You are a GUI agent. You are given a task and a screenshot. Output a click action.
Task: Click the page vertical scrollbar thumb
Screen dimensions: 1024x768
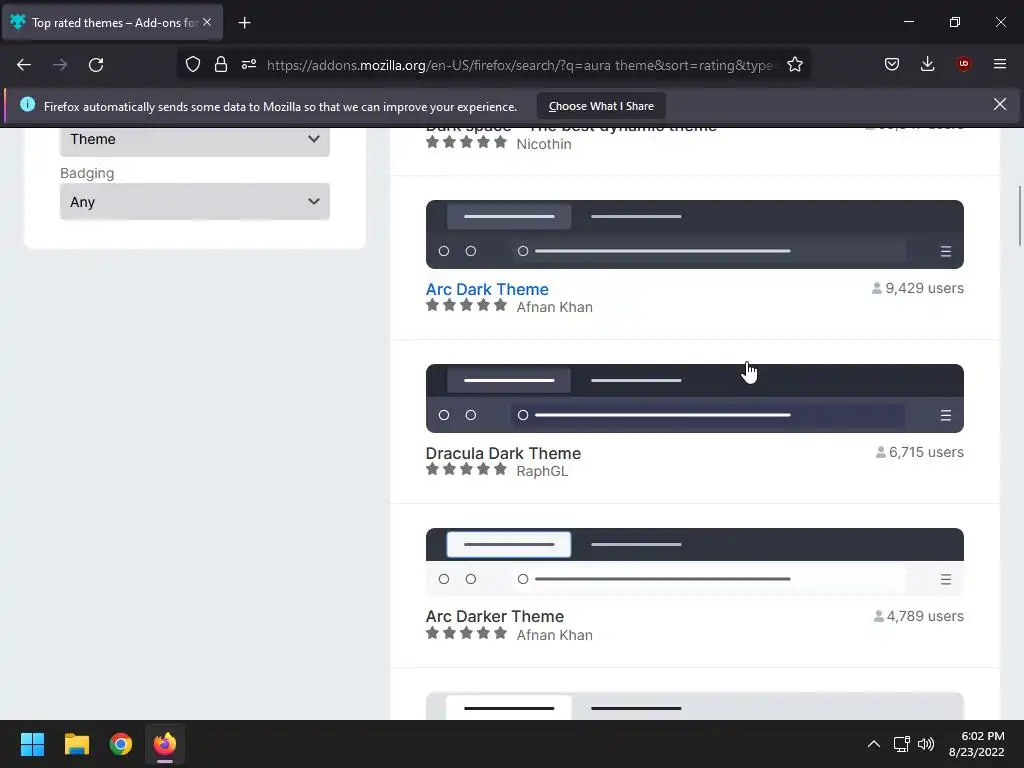1019,216
